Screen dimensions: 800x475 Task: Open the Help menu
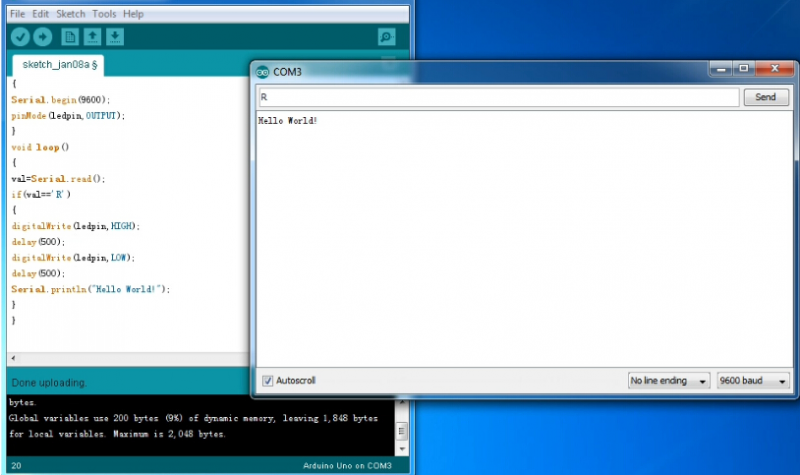click(x=134, y=14)
